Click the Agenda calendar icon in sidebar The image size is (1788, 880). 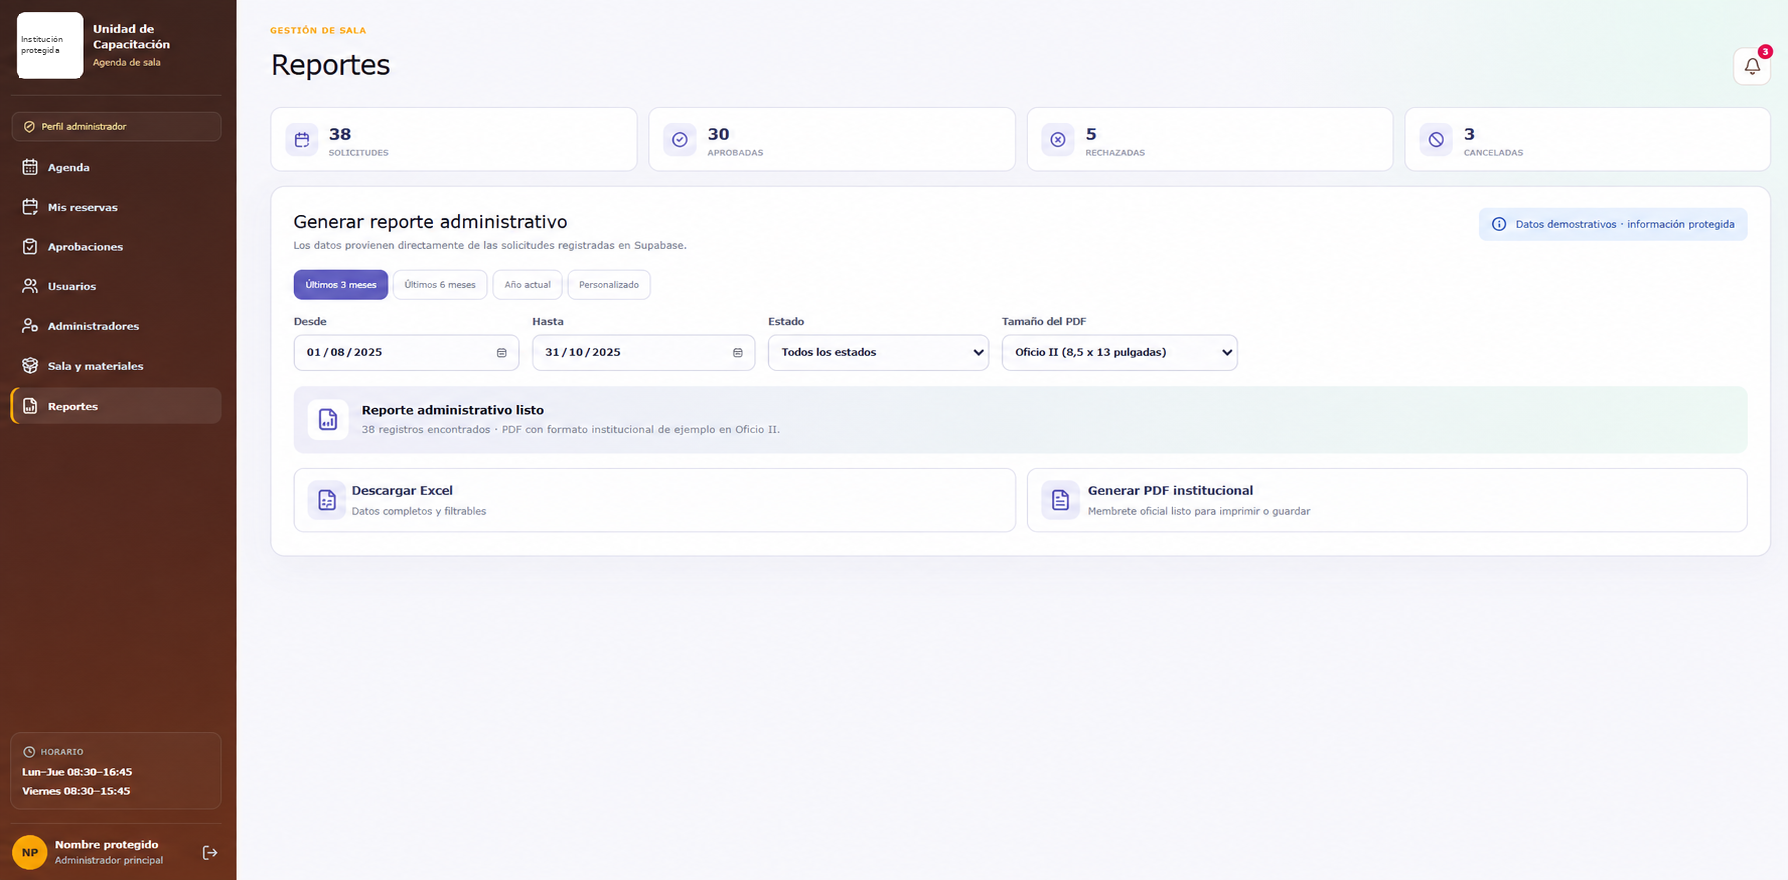[30, 167]
